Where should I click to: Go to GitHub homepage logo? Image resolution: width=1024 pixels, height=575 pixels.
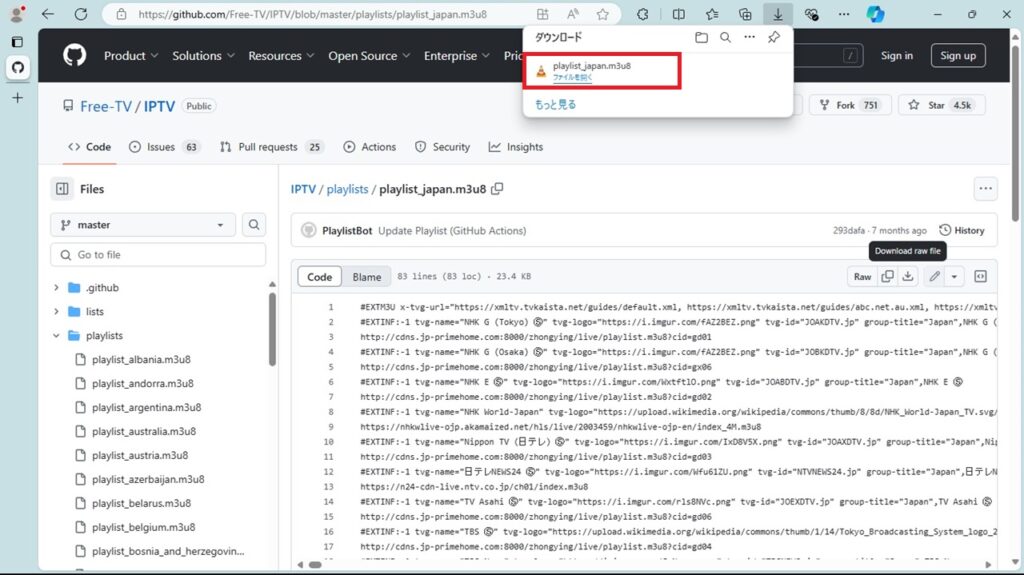click(74, 56)
